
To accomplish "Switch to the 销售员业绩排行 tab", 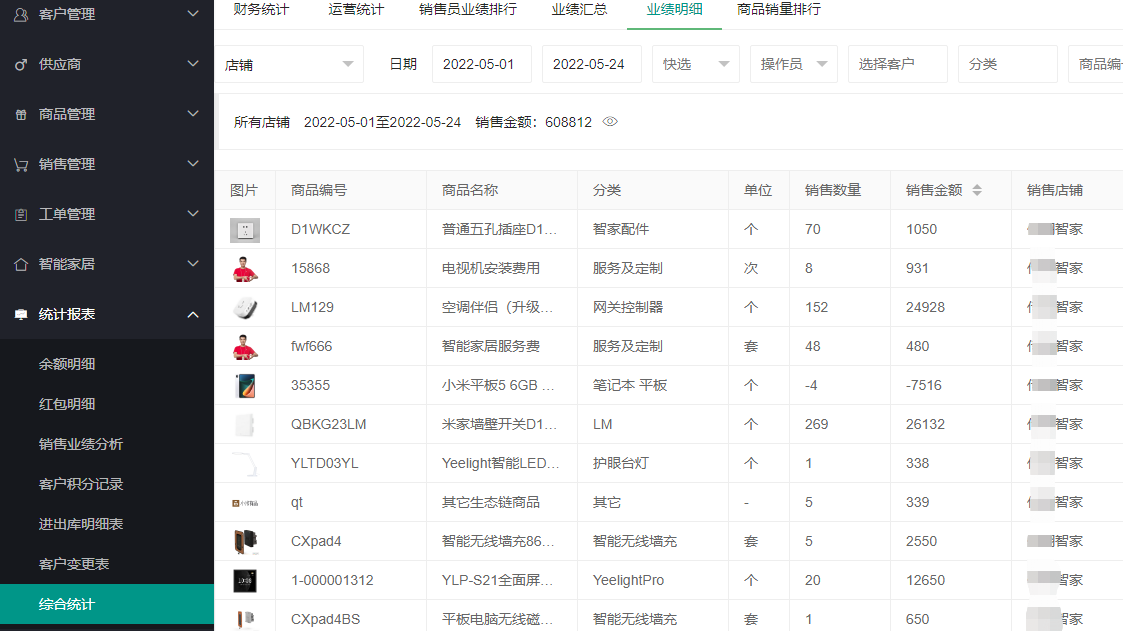I will pos(468,10).
